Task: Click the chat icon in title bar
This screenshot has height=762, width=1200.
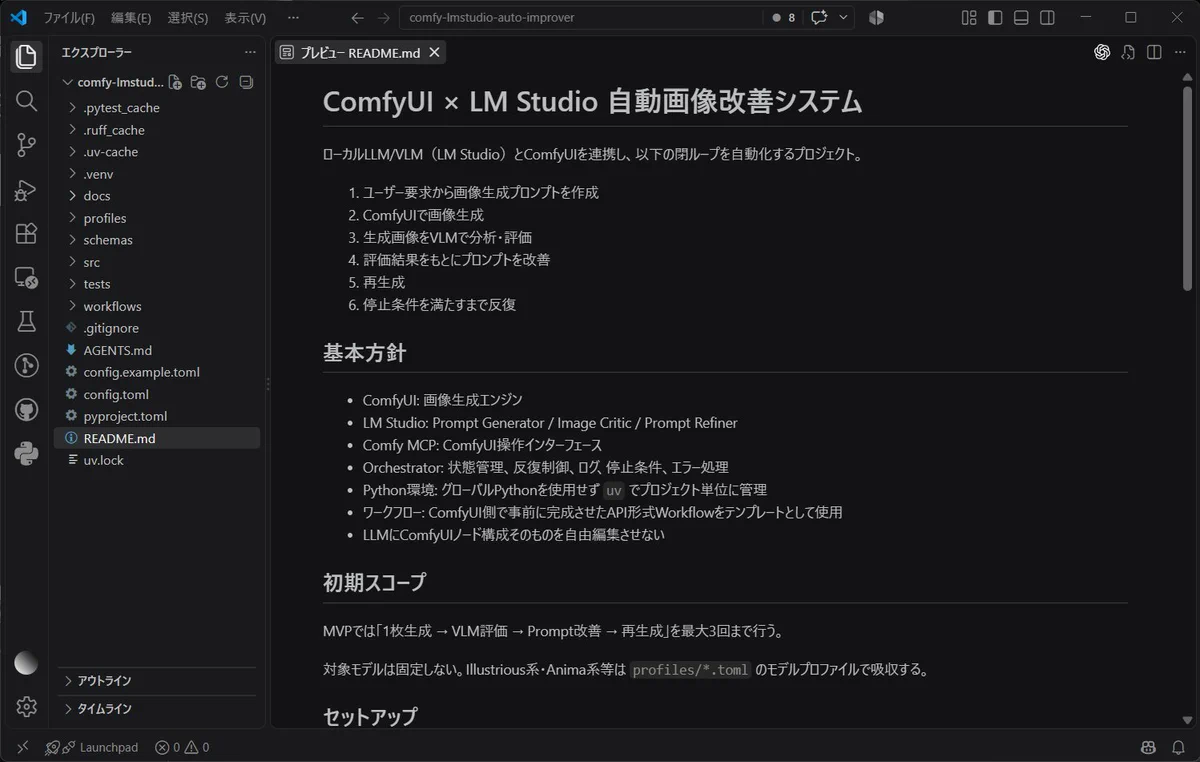Action: click(820, 17)
